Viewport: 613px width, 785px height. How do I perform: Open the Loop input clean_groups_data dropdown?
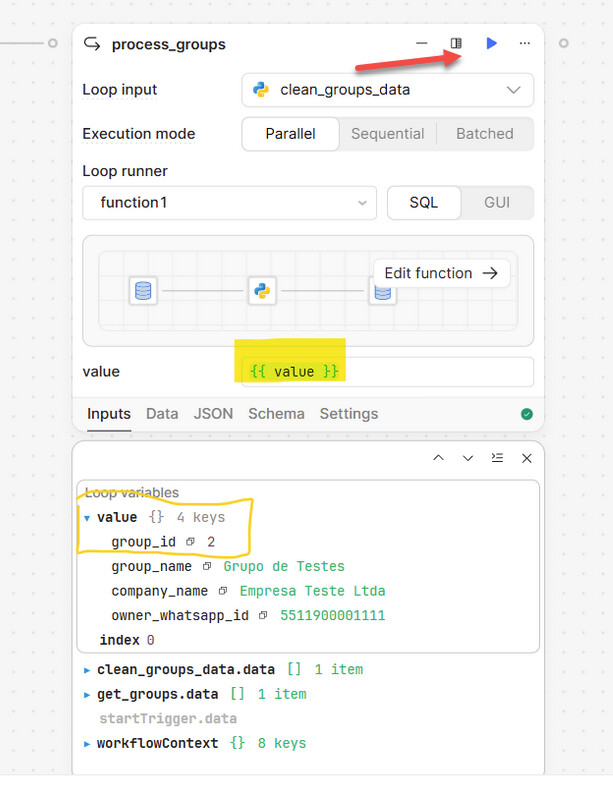coord(387,90)
